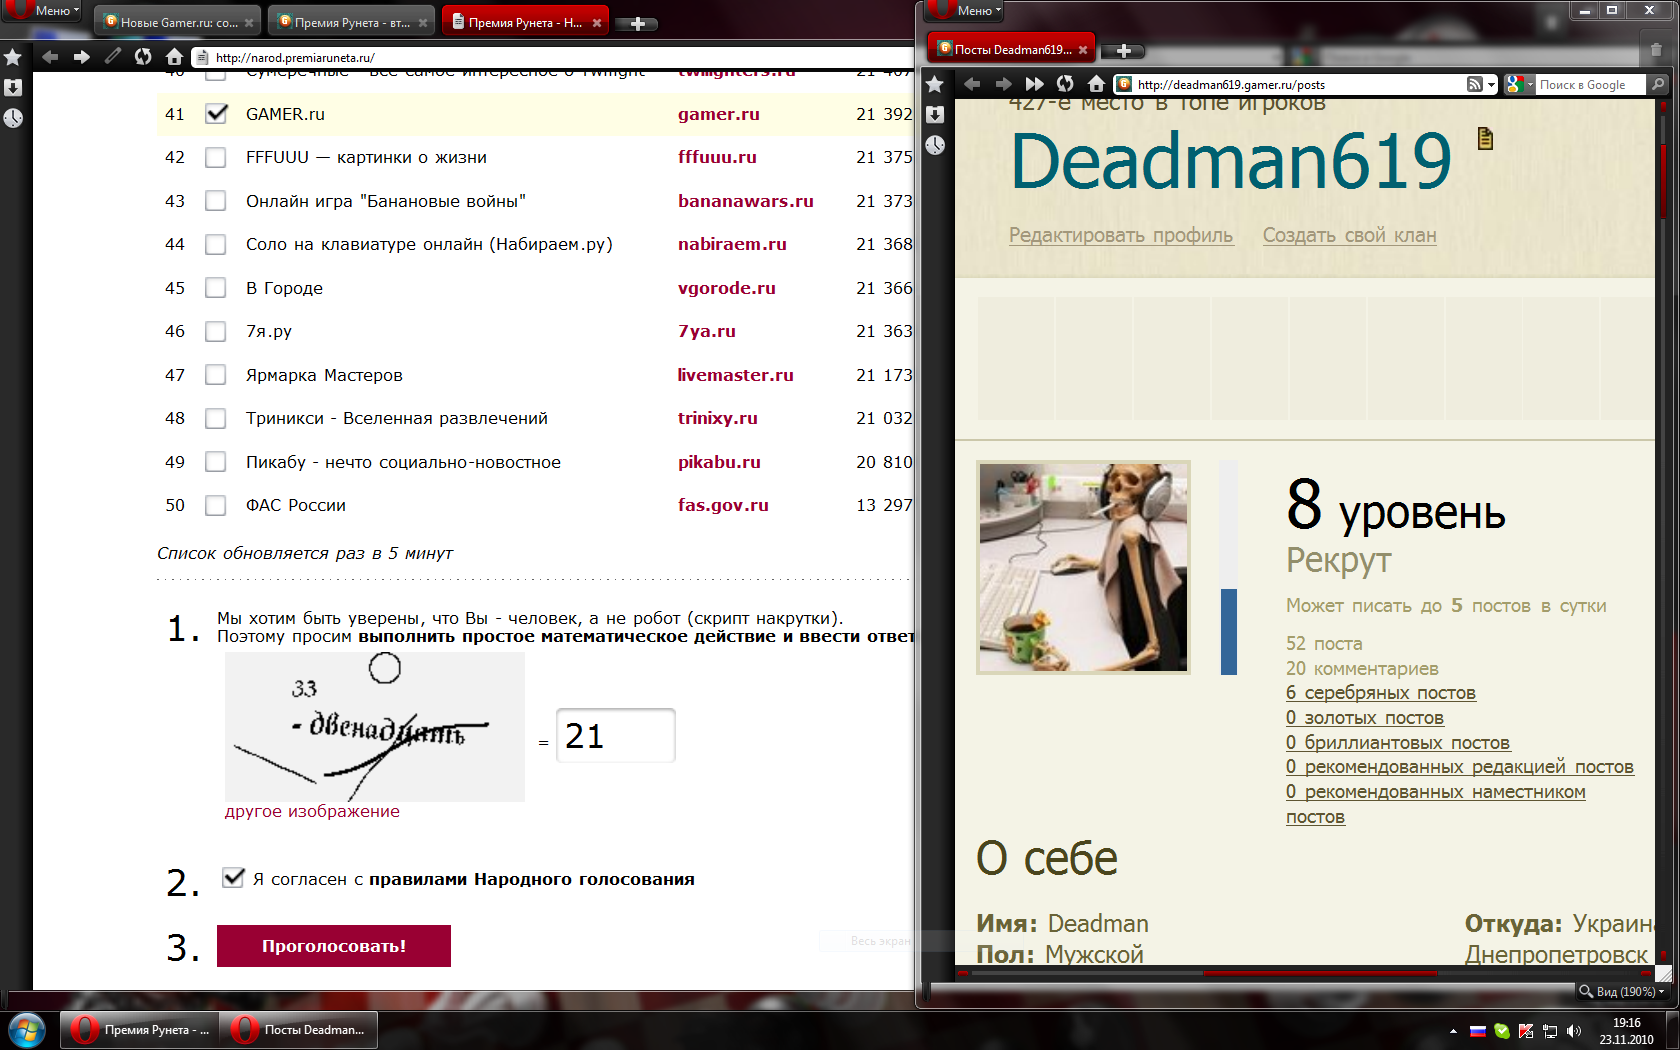The image size is (1680, 1050).
Task: Open closed tabs trash icon in right window
Action: pos(1656,50)
